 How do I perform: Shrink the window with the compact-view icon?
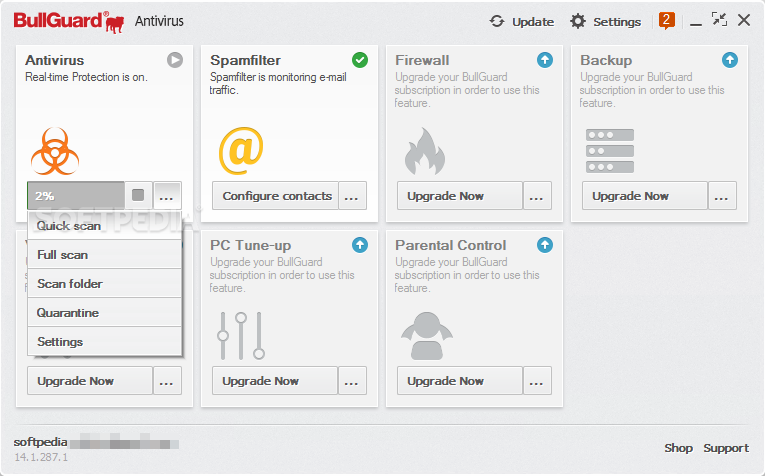click(x=720, y=20)
